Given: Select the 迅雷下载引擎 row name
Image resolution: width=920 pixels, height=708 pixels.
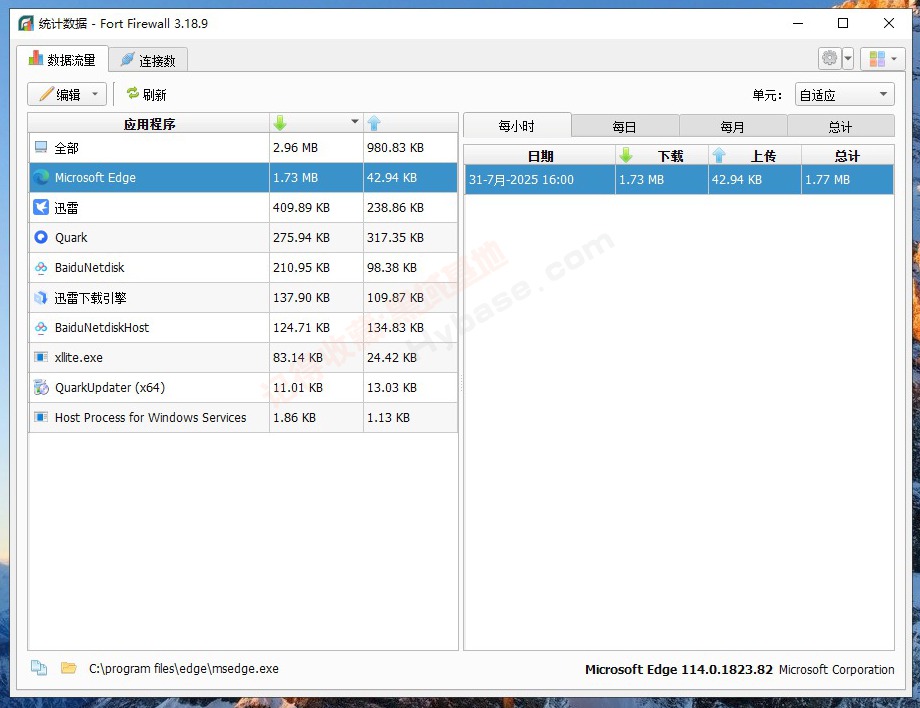Looking at the screenshot, I should [90, 298].
